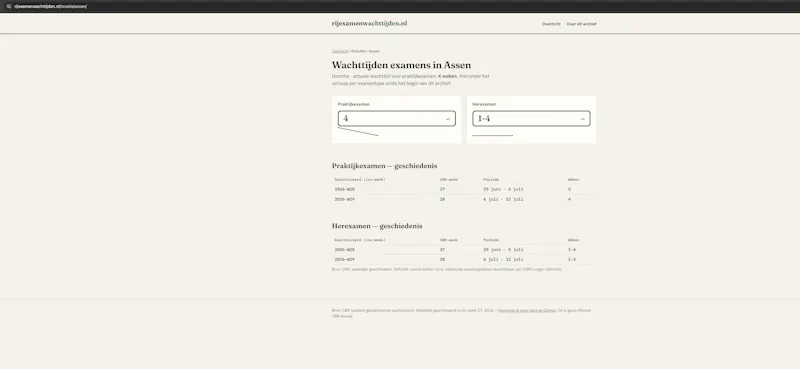Click Weken value 4 in Praktijkexamen W29 row
This screenshot has height=369, width=800.
(569, 200)
